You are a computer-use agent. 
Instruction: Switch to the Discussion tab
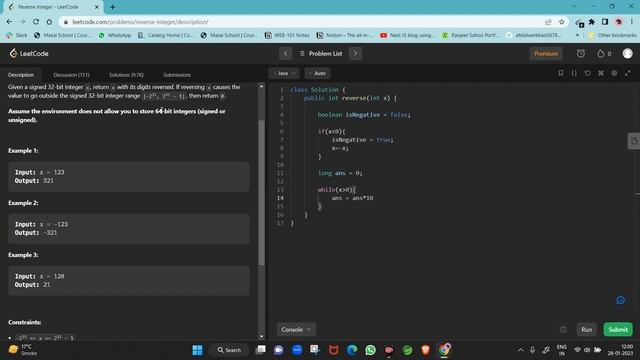click(x=71, y=75)
